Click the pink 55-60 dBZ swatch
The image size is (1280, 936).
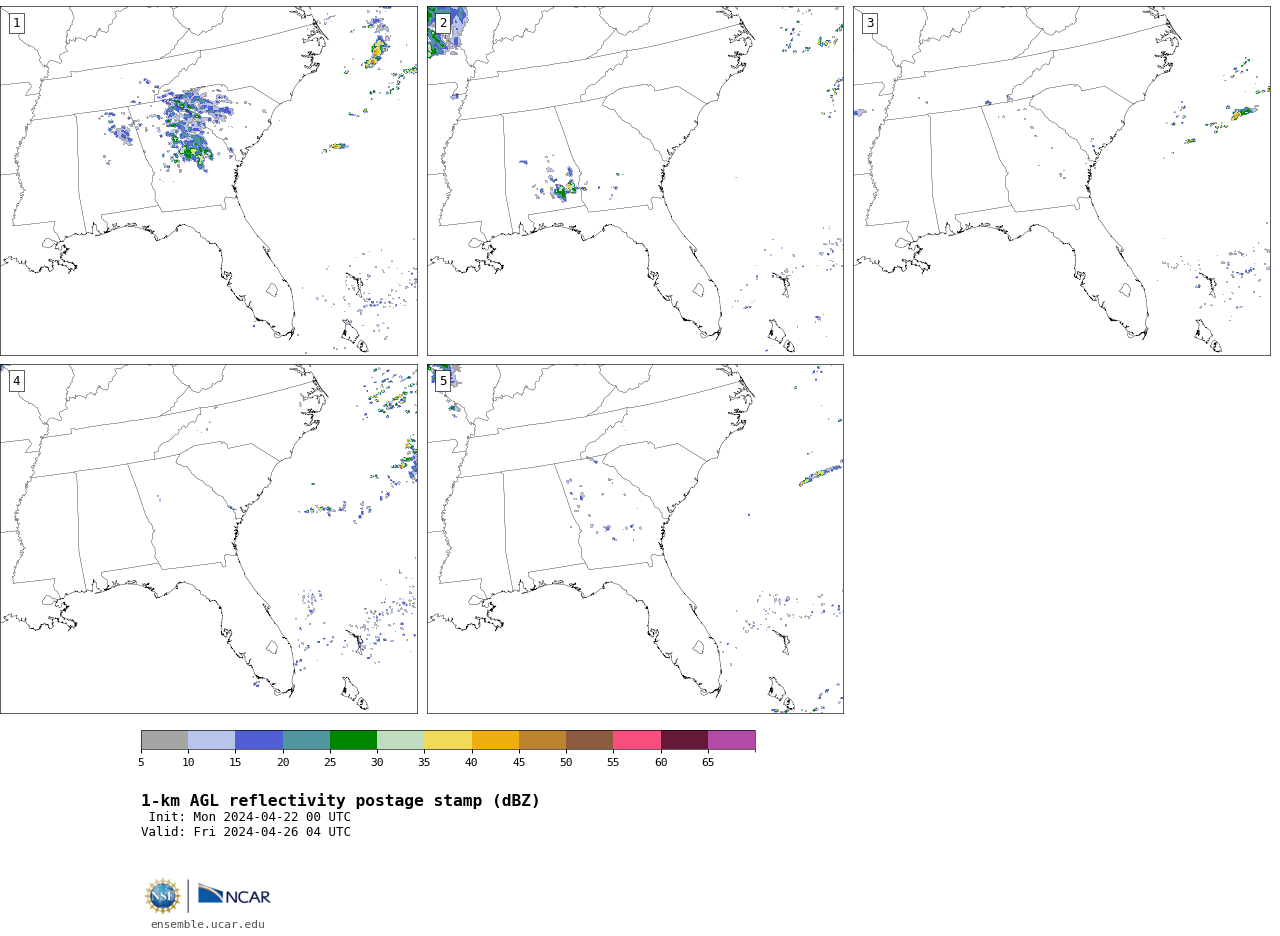[637, 740]
